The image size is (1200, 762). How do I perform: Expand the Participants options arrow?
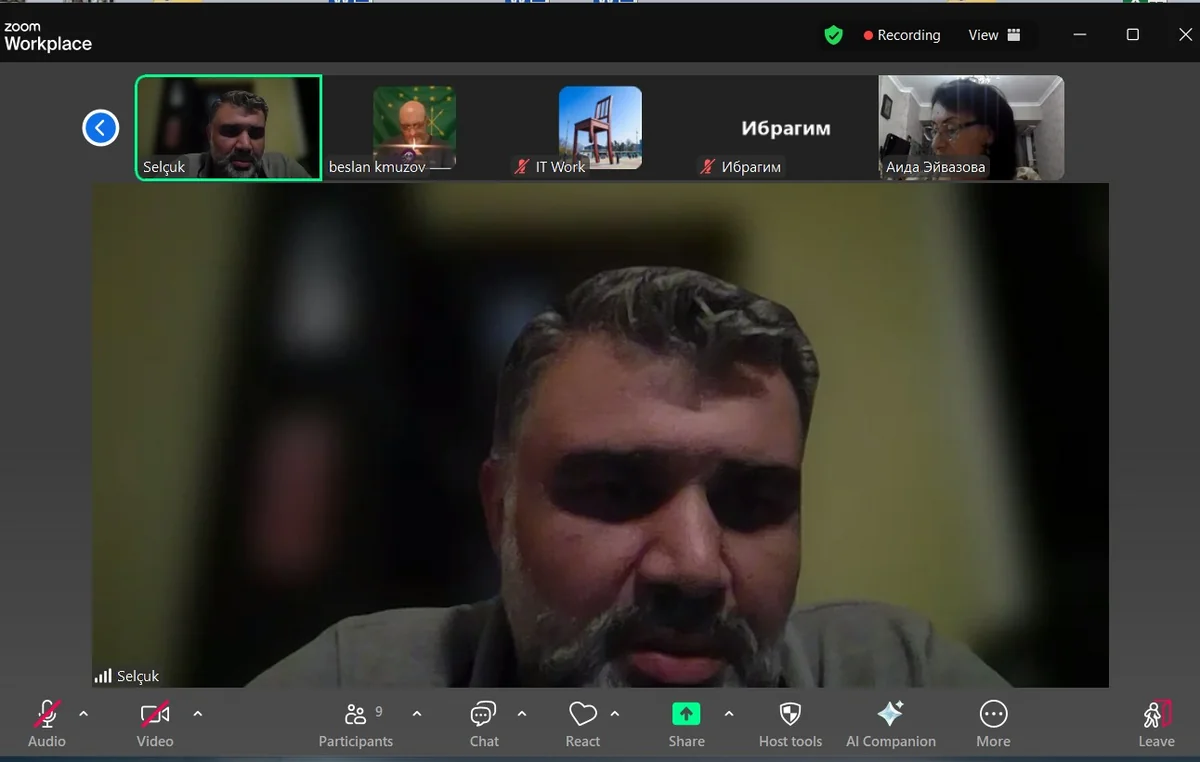[x=417, y=714]
